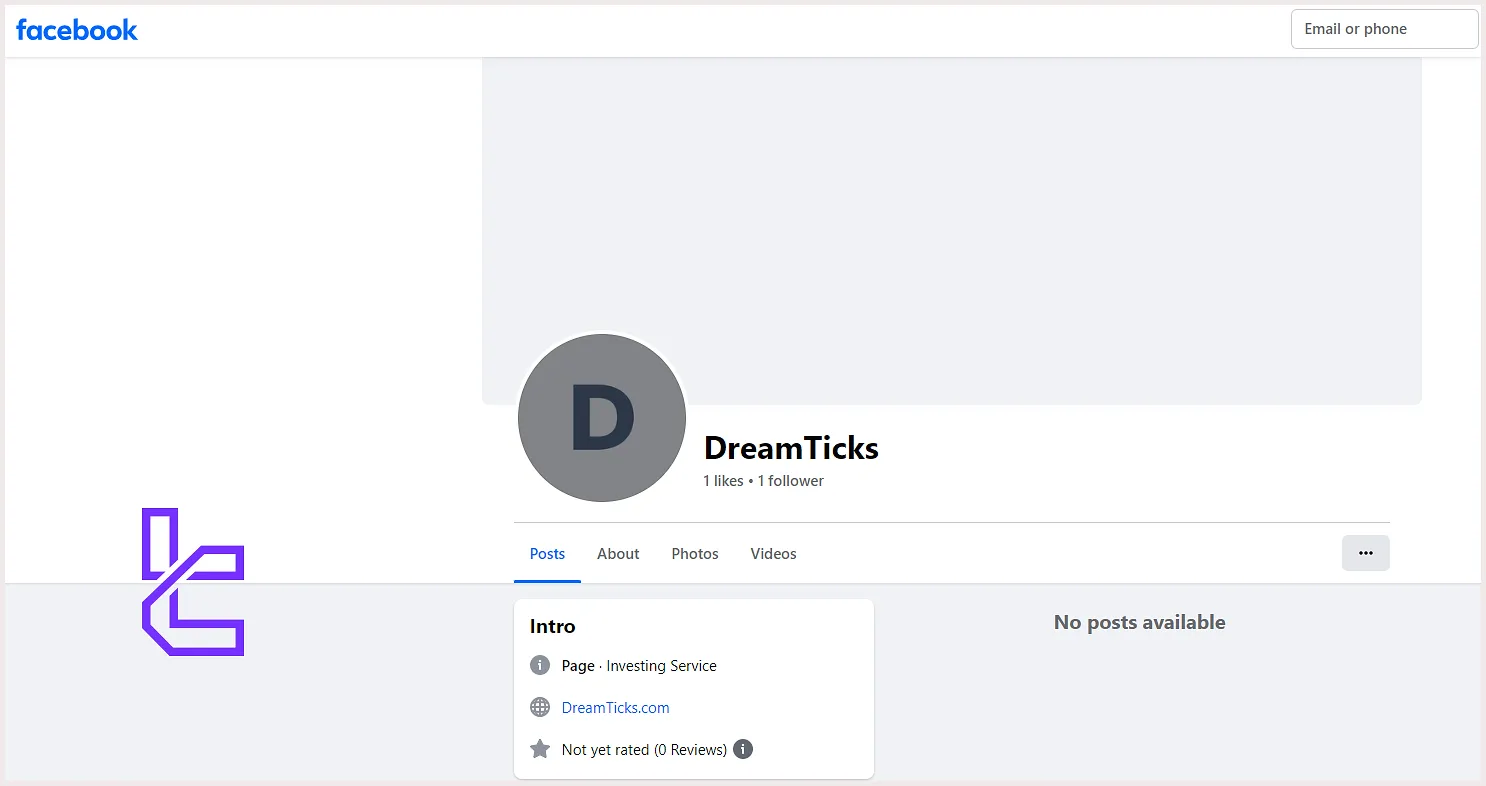Click the globe website icon
Image resolution: width=1486 pixels, height=786 pixels.
tap(540, 708)
